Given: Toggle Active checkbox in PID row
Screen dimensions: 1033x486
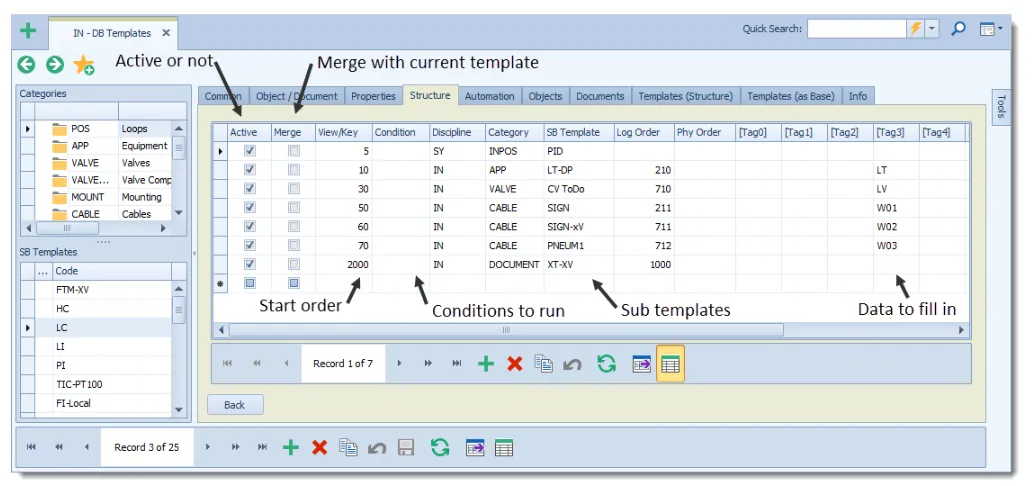Looking at the screenshot, I should pos(250,151).
